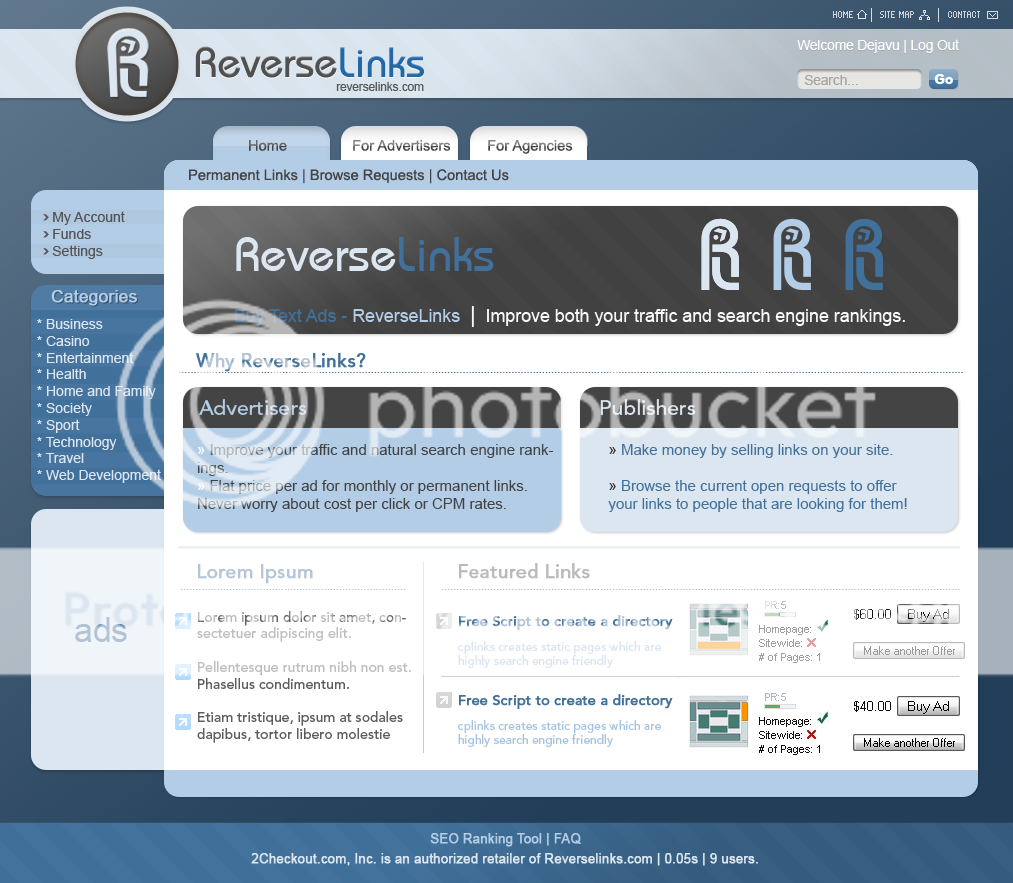The image size is (1013, 883).
Task: Click the green Homepage checkmark in $40.00 listing
Action: coord(823,718)
